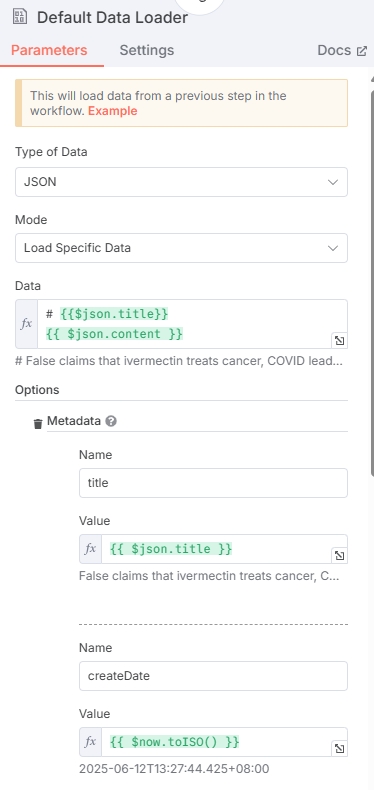Image resolution: width=374 pixels, height=790 pixels.
Task: Open the Type of Data dropdown
Action: click(181, 182)
